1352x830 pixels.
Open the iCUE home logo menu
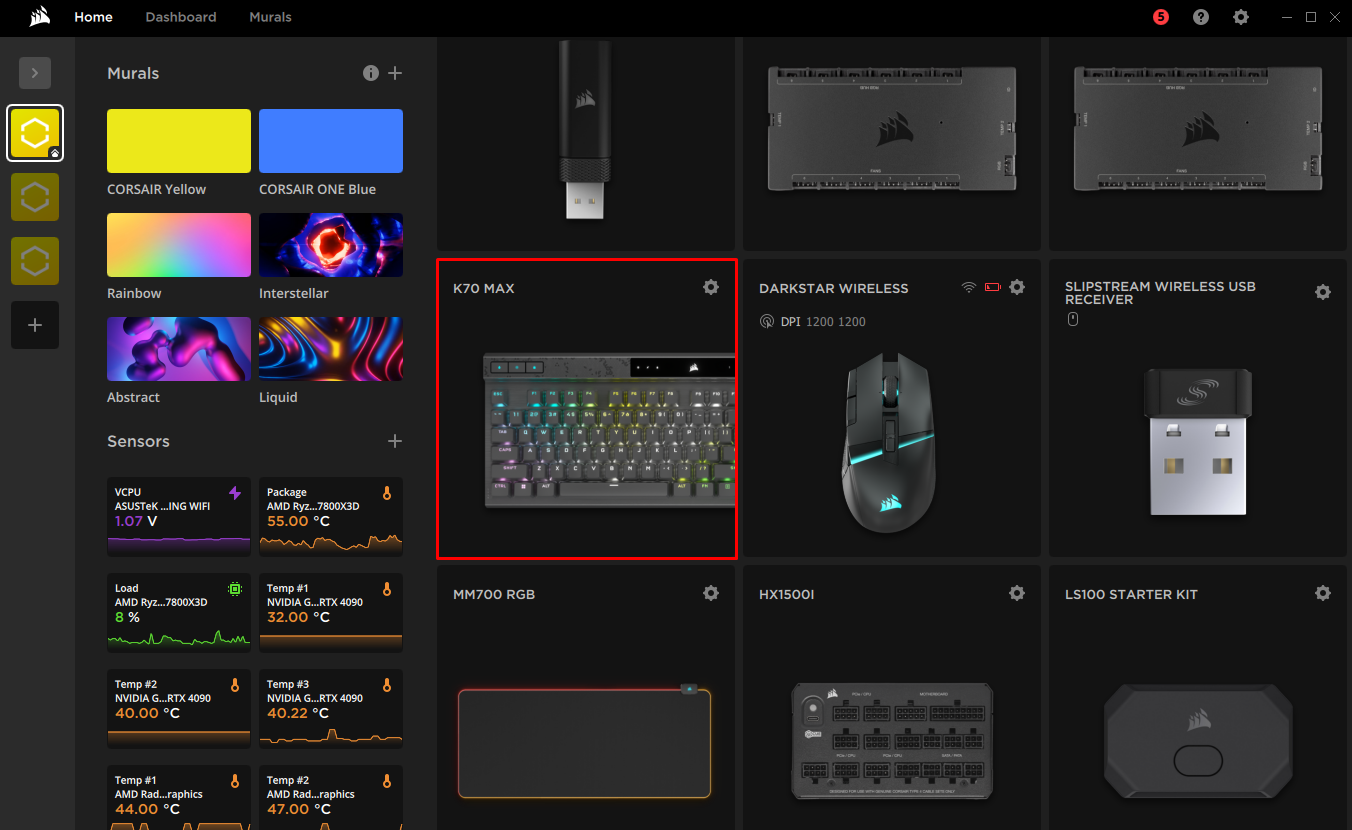click(x=40, y=17)
